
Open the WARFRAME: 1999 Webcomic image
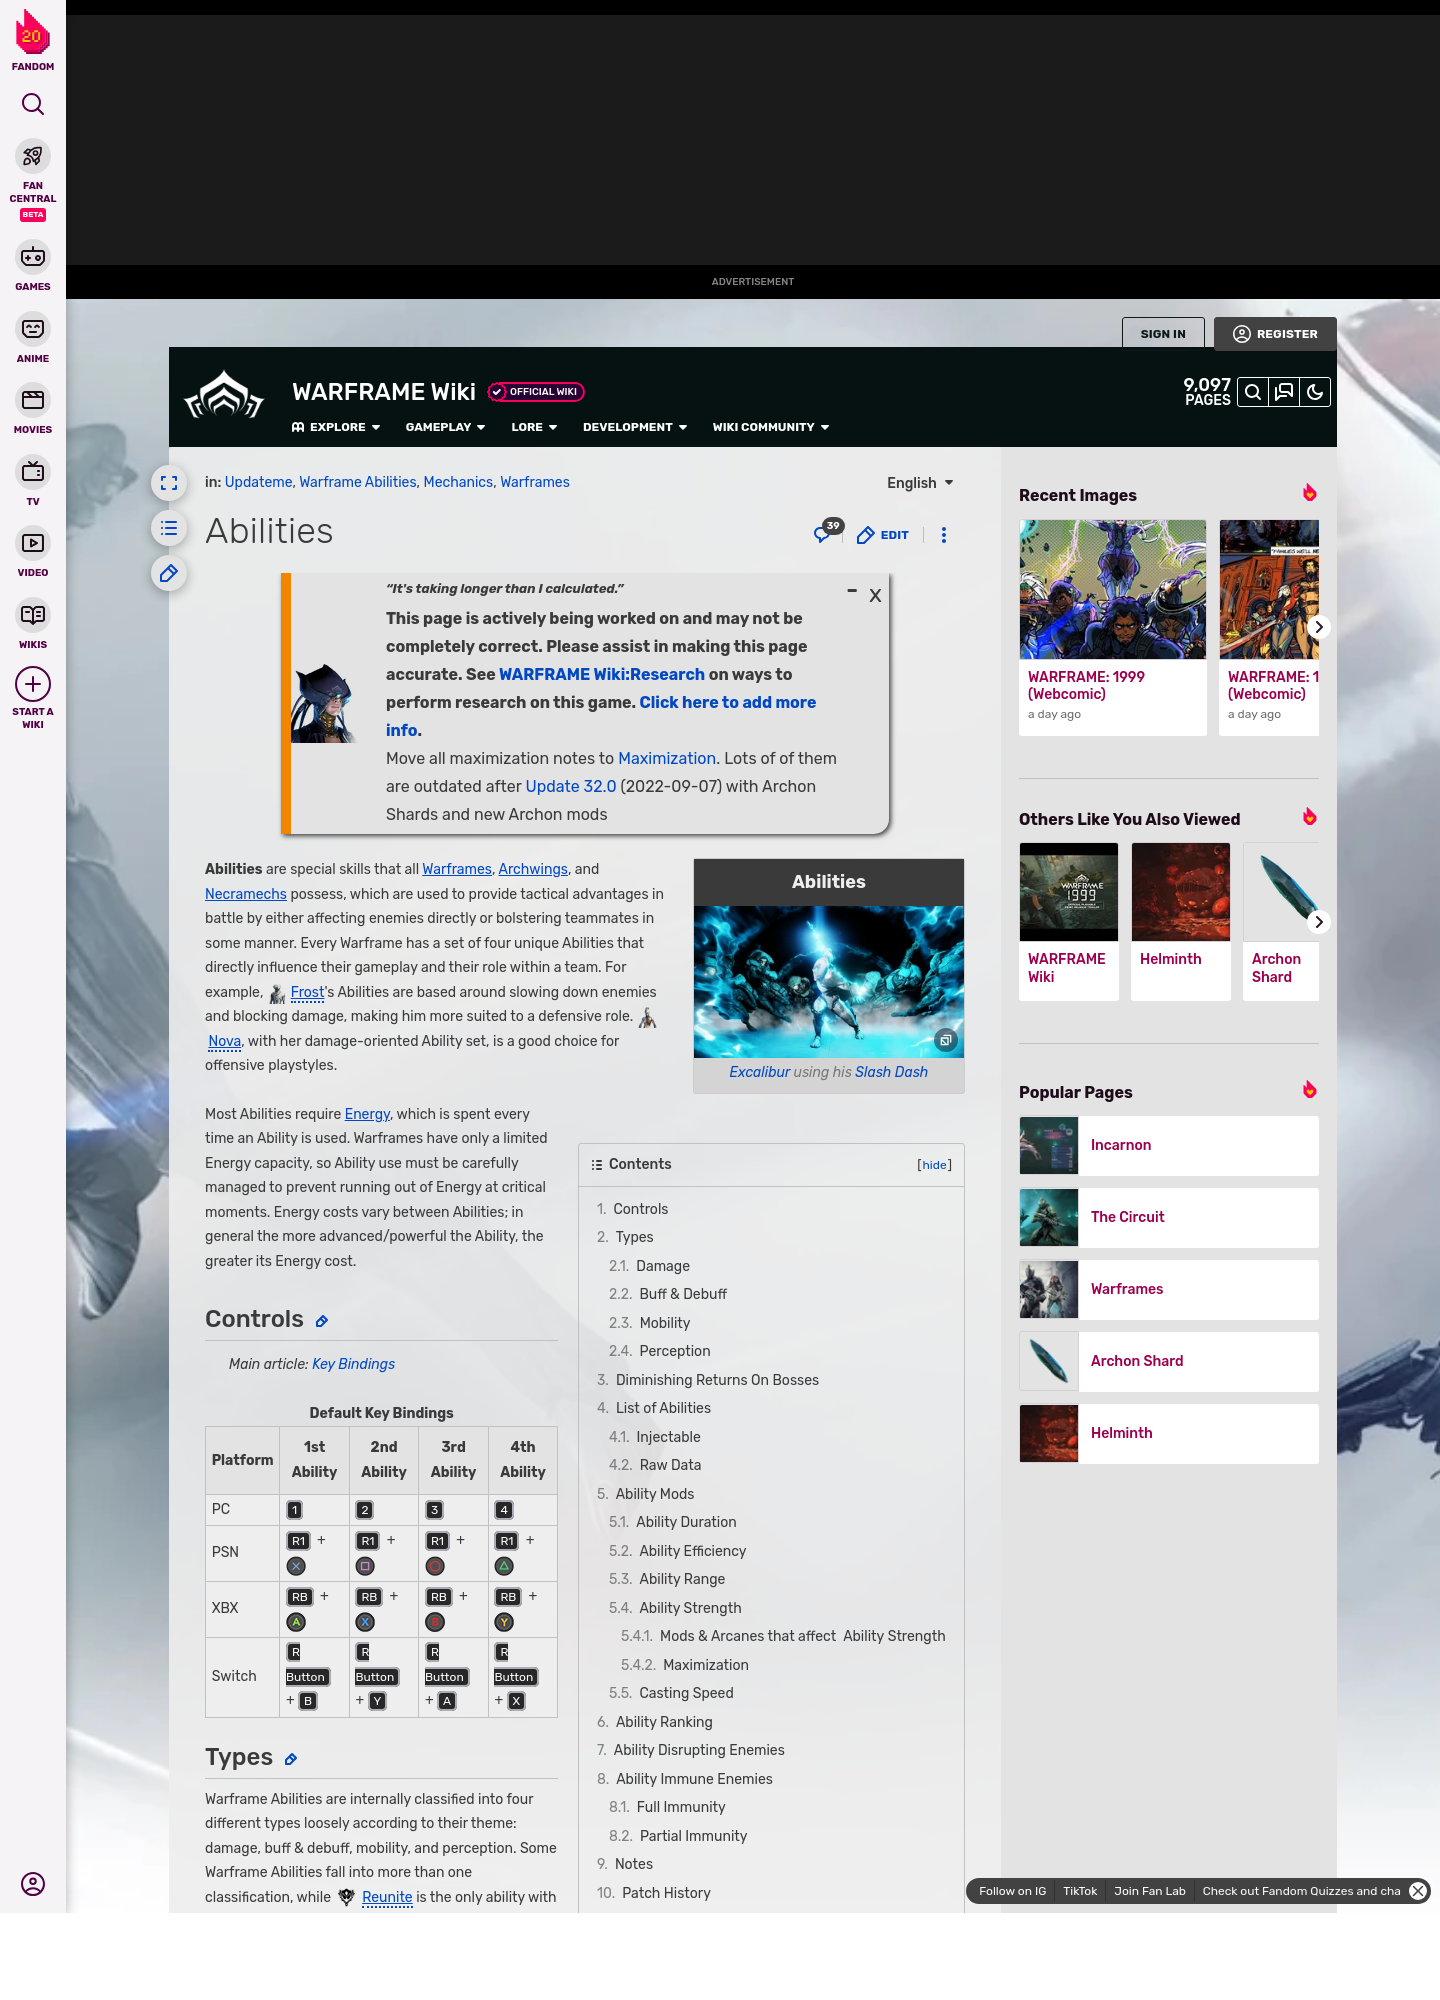pos(1113,589)
